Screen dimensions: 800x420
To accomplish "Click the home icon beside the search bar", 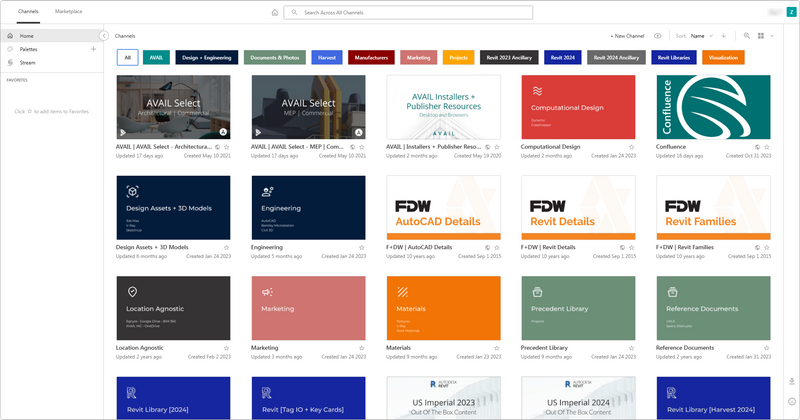I will (x=274, y=12).
